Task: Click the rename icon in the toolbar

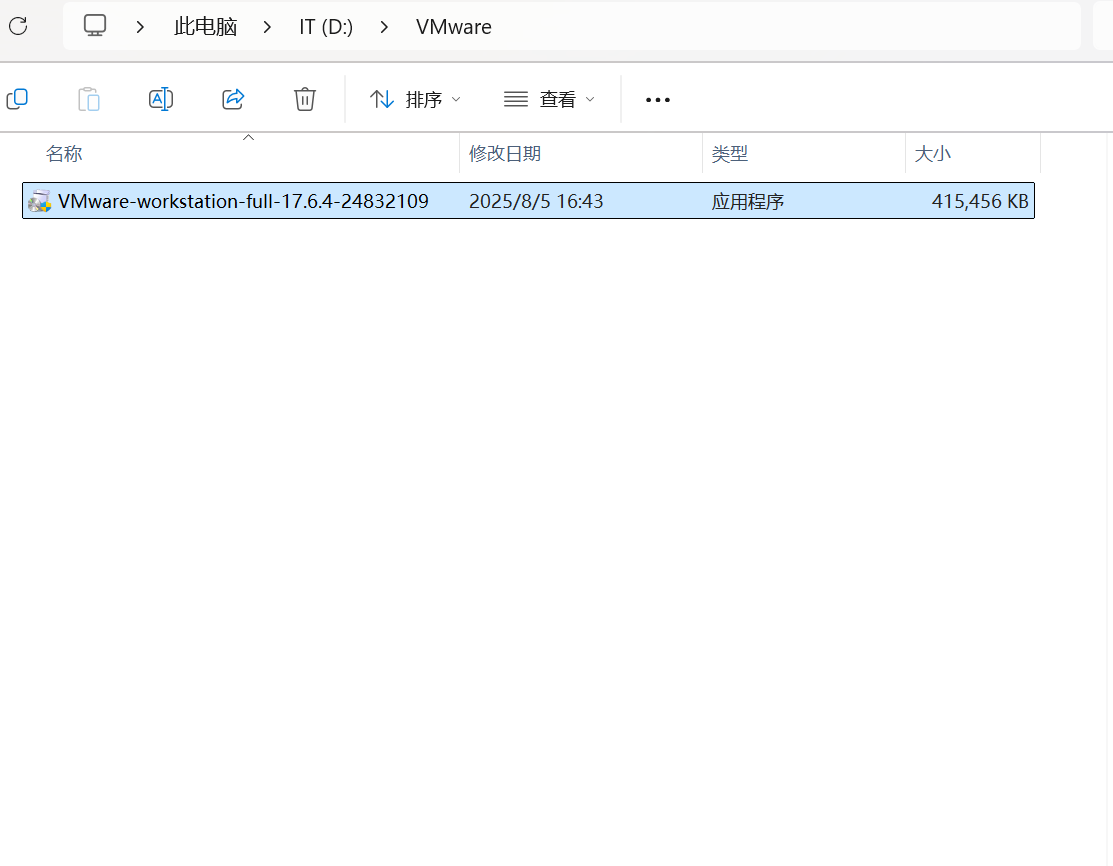Action: coord(161,99)
